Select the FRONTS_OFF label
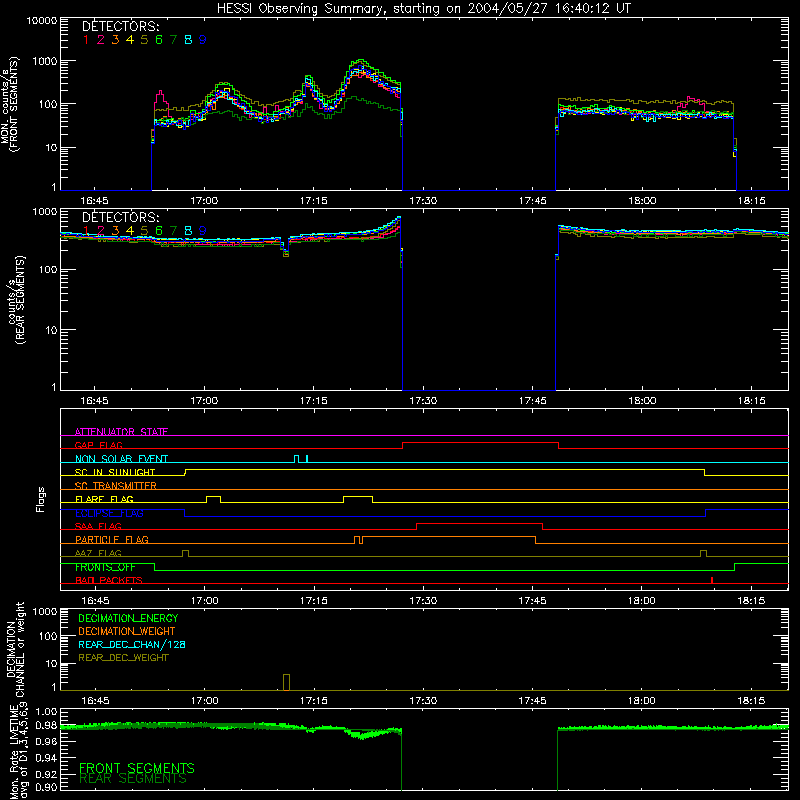Viewport: 800px width, 800px height. 105,567
